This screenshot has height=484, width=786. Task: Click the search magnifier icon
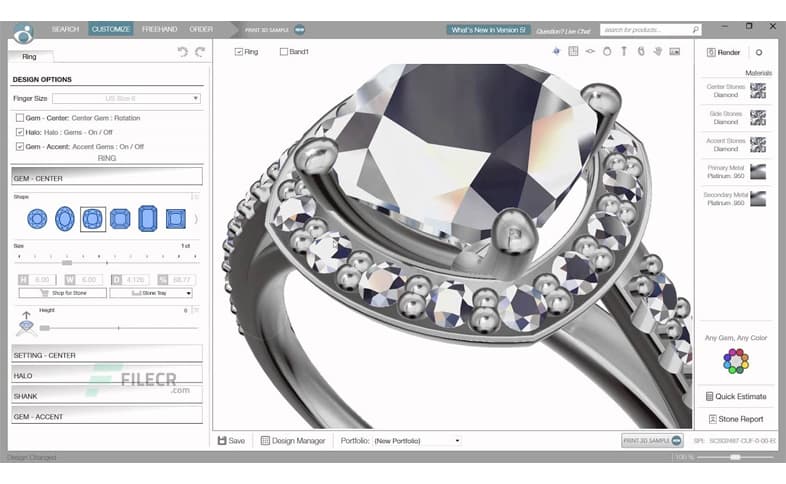(x=695, y=30)
